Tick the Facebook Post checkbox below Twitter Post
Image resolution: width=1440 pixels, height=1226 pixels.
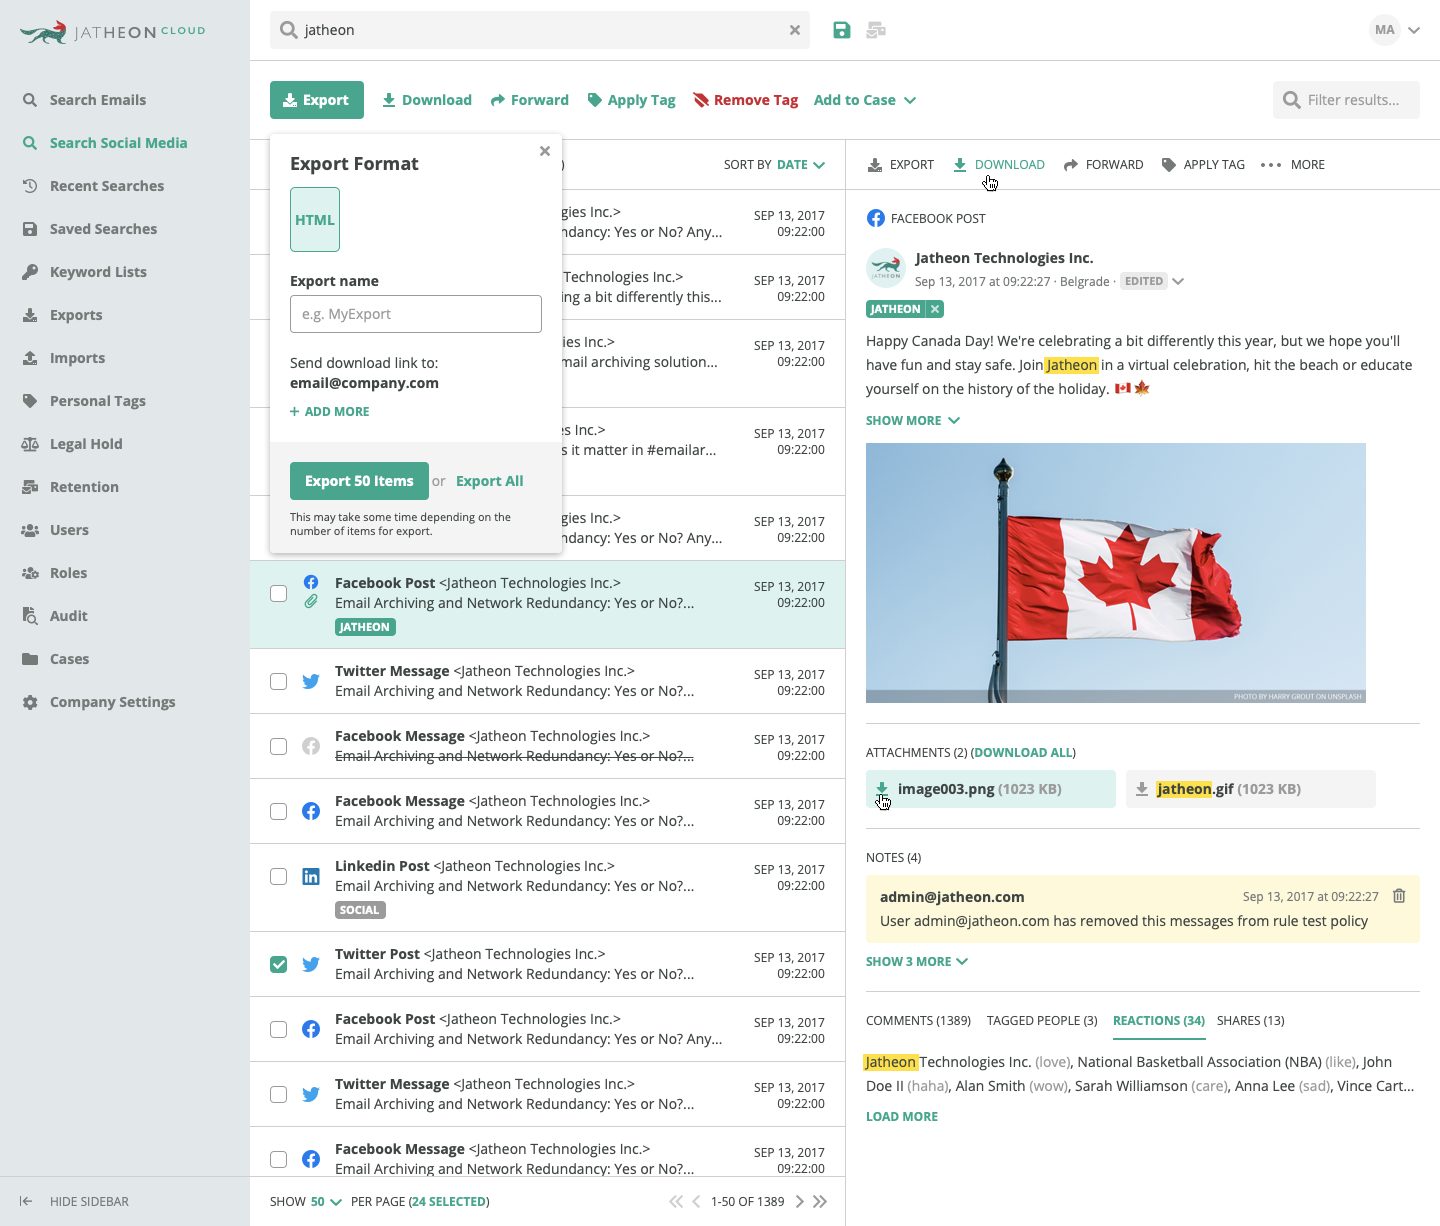coord(279,1030)
